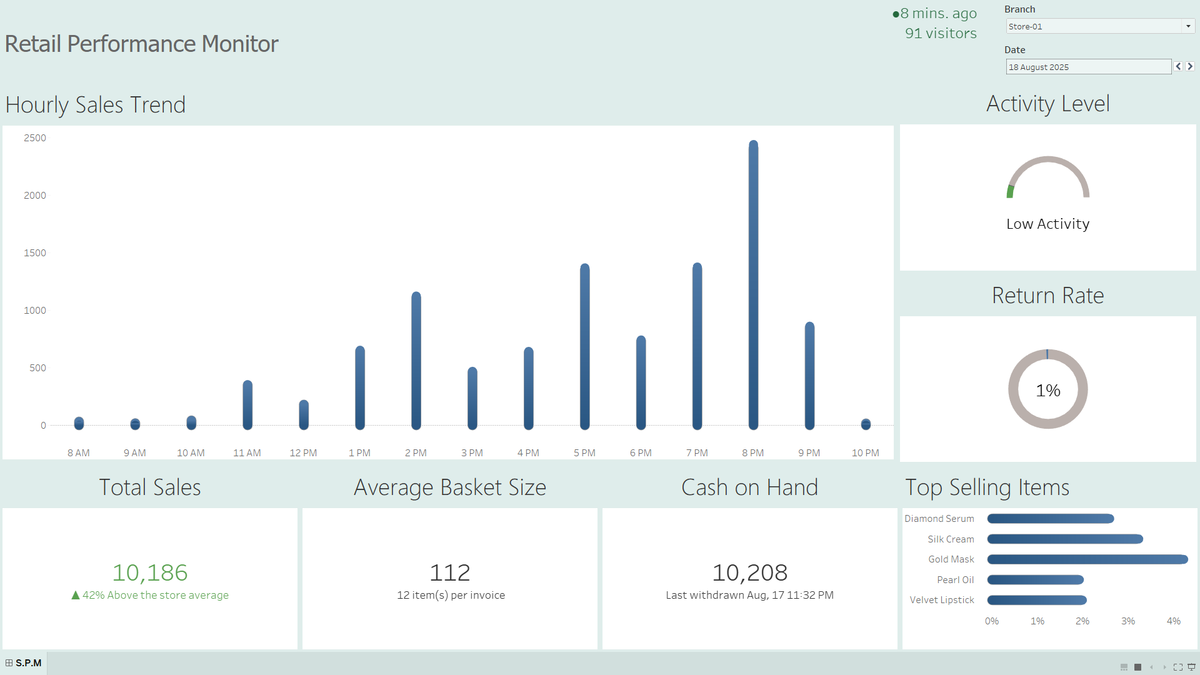Click the Gold Mask bar in Top Selling Items
The height and width of the screenshot is (675, 1200).
tap(1088, 559)
